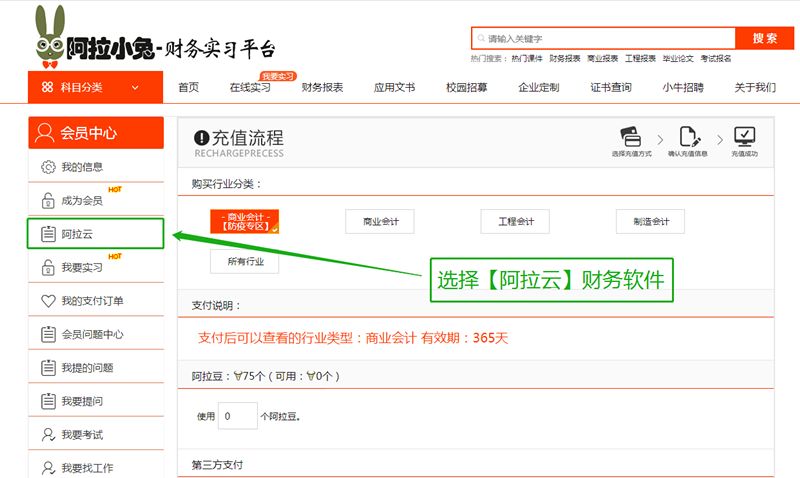
Task: Open the 证书查询 navigation tab
Action: [611, 87]
